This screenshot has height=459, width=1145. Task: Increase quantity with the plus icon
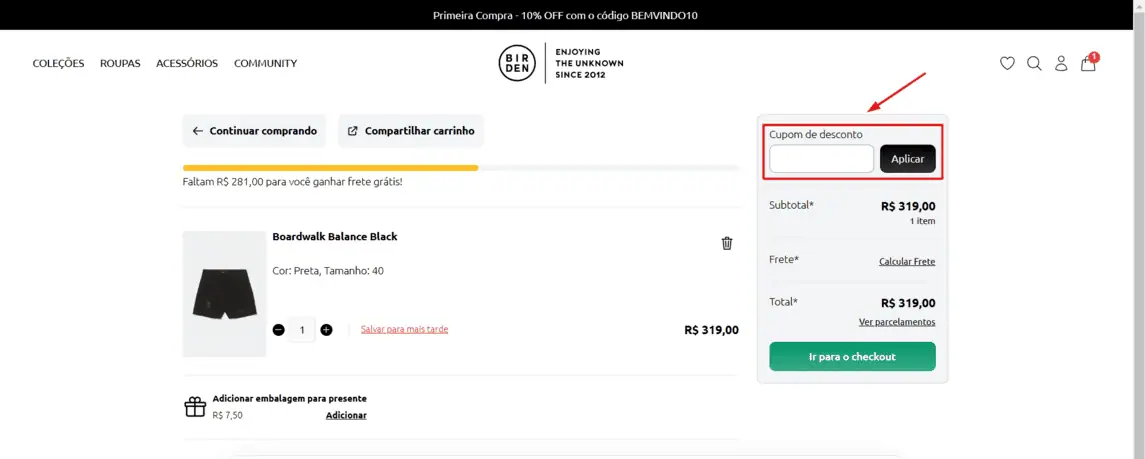pos(326,330)
